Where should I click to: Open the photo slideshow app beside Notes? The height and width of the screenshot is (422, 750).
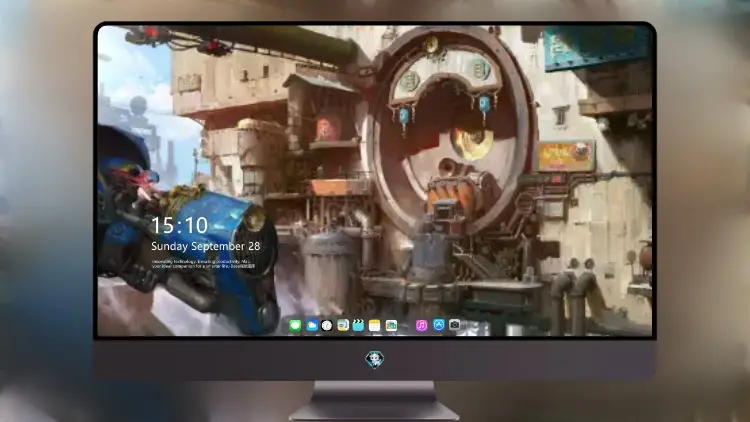pyautogui.click(x=391, y=326)
